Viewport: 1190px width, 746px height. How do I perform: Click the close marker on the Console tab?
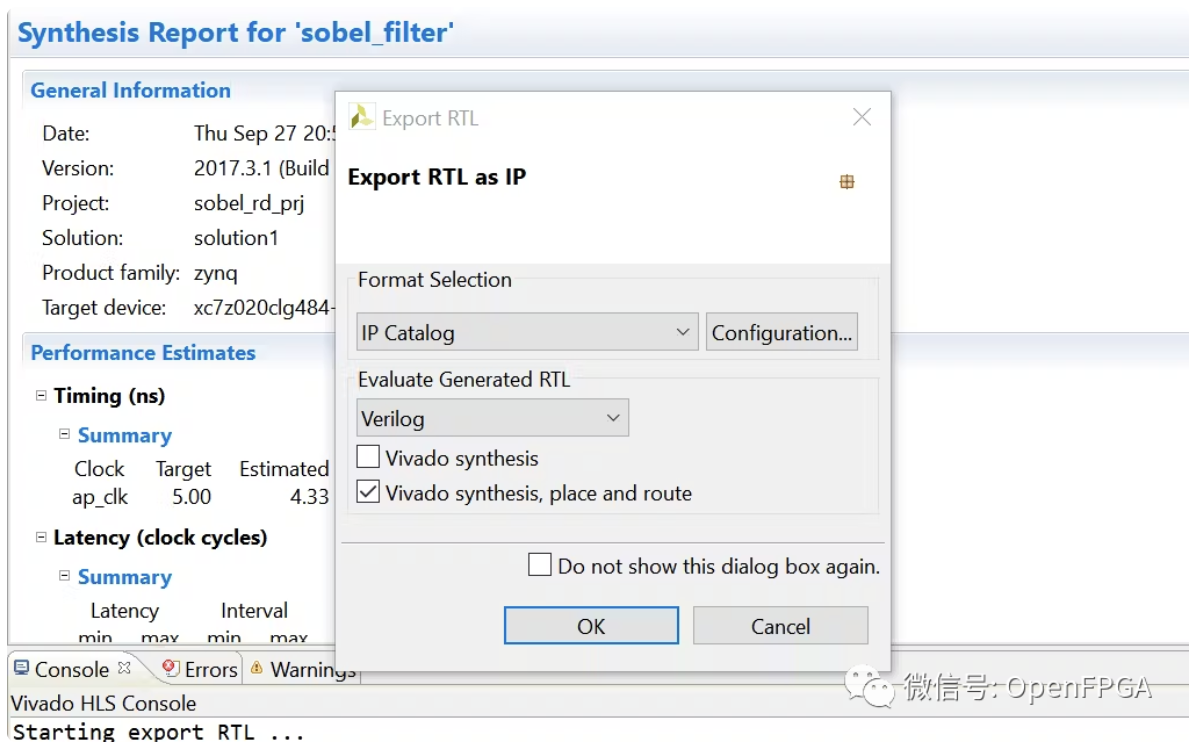pyautogui.click(x=124, y=667)
